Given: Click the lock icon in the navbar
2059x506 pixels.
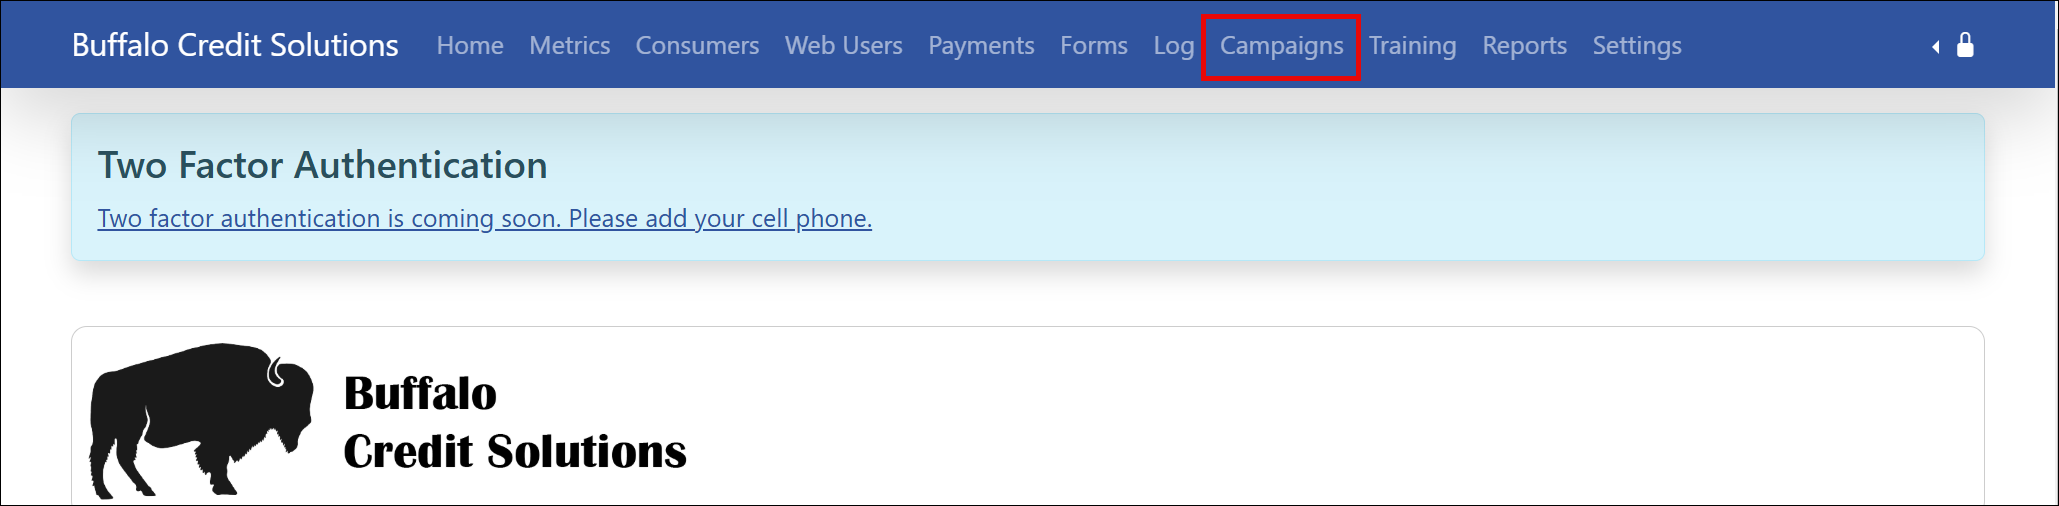Looking at the screenshot, I should 1965,45.
